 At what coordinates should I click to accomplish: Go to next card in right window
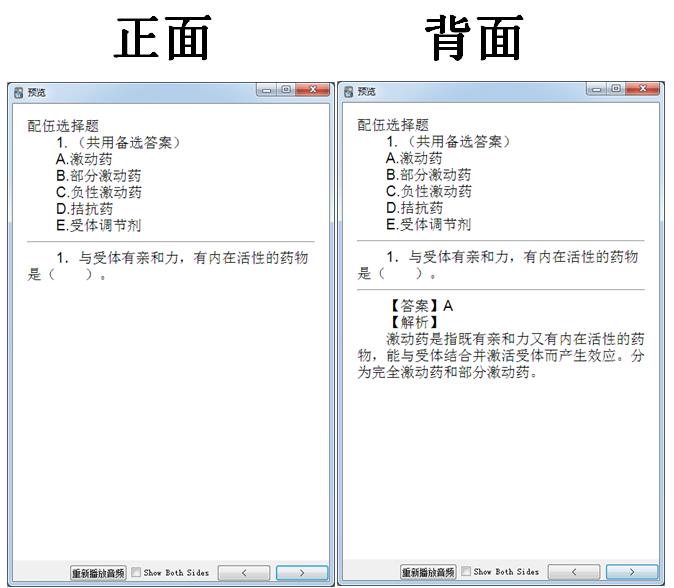pyautogui.click(x=632, y=572)
